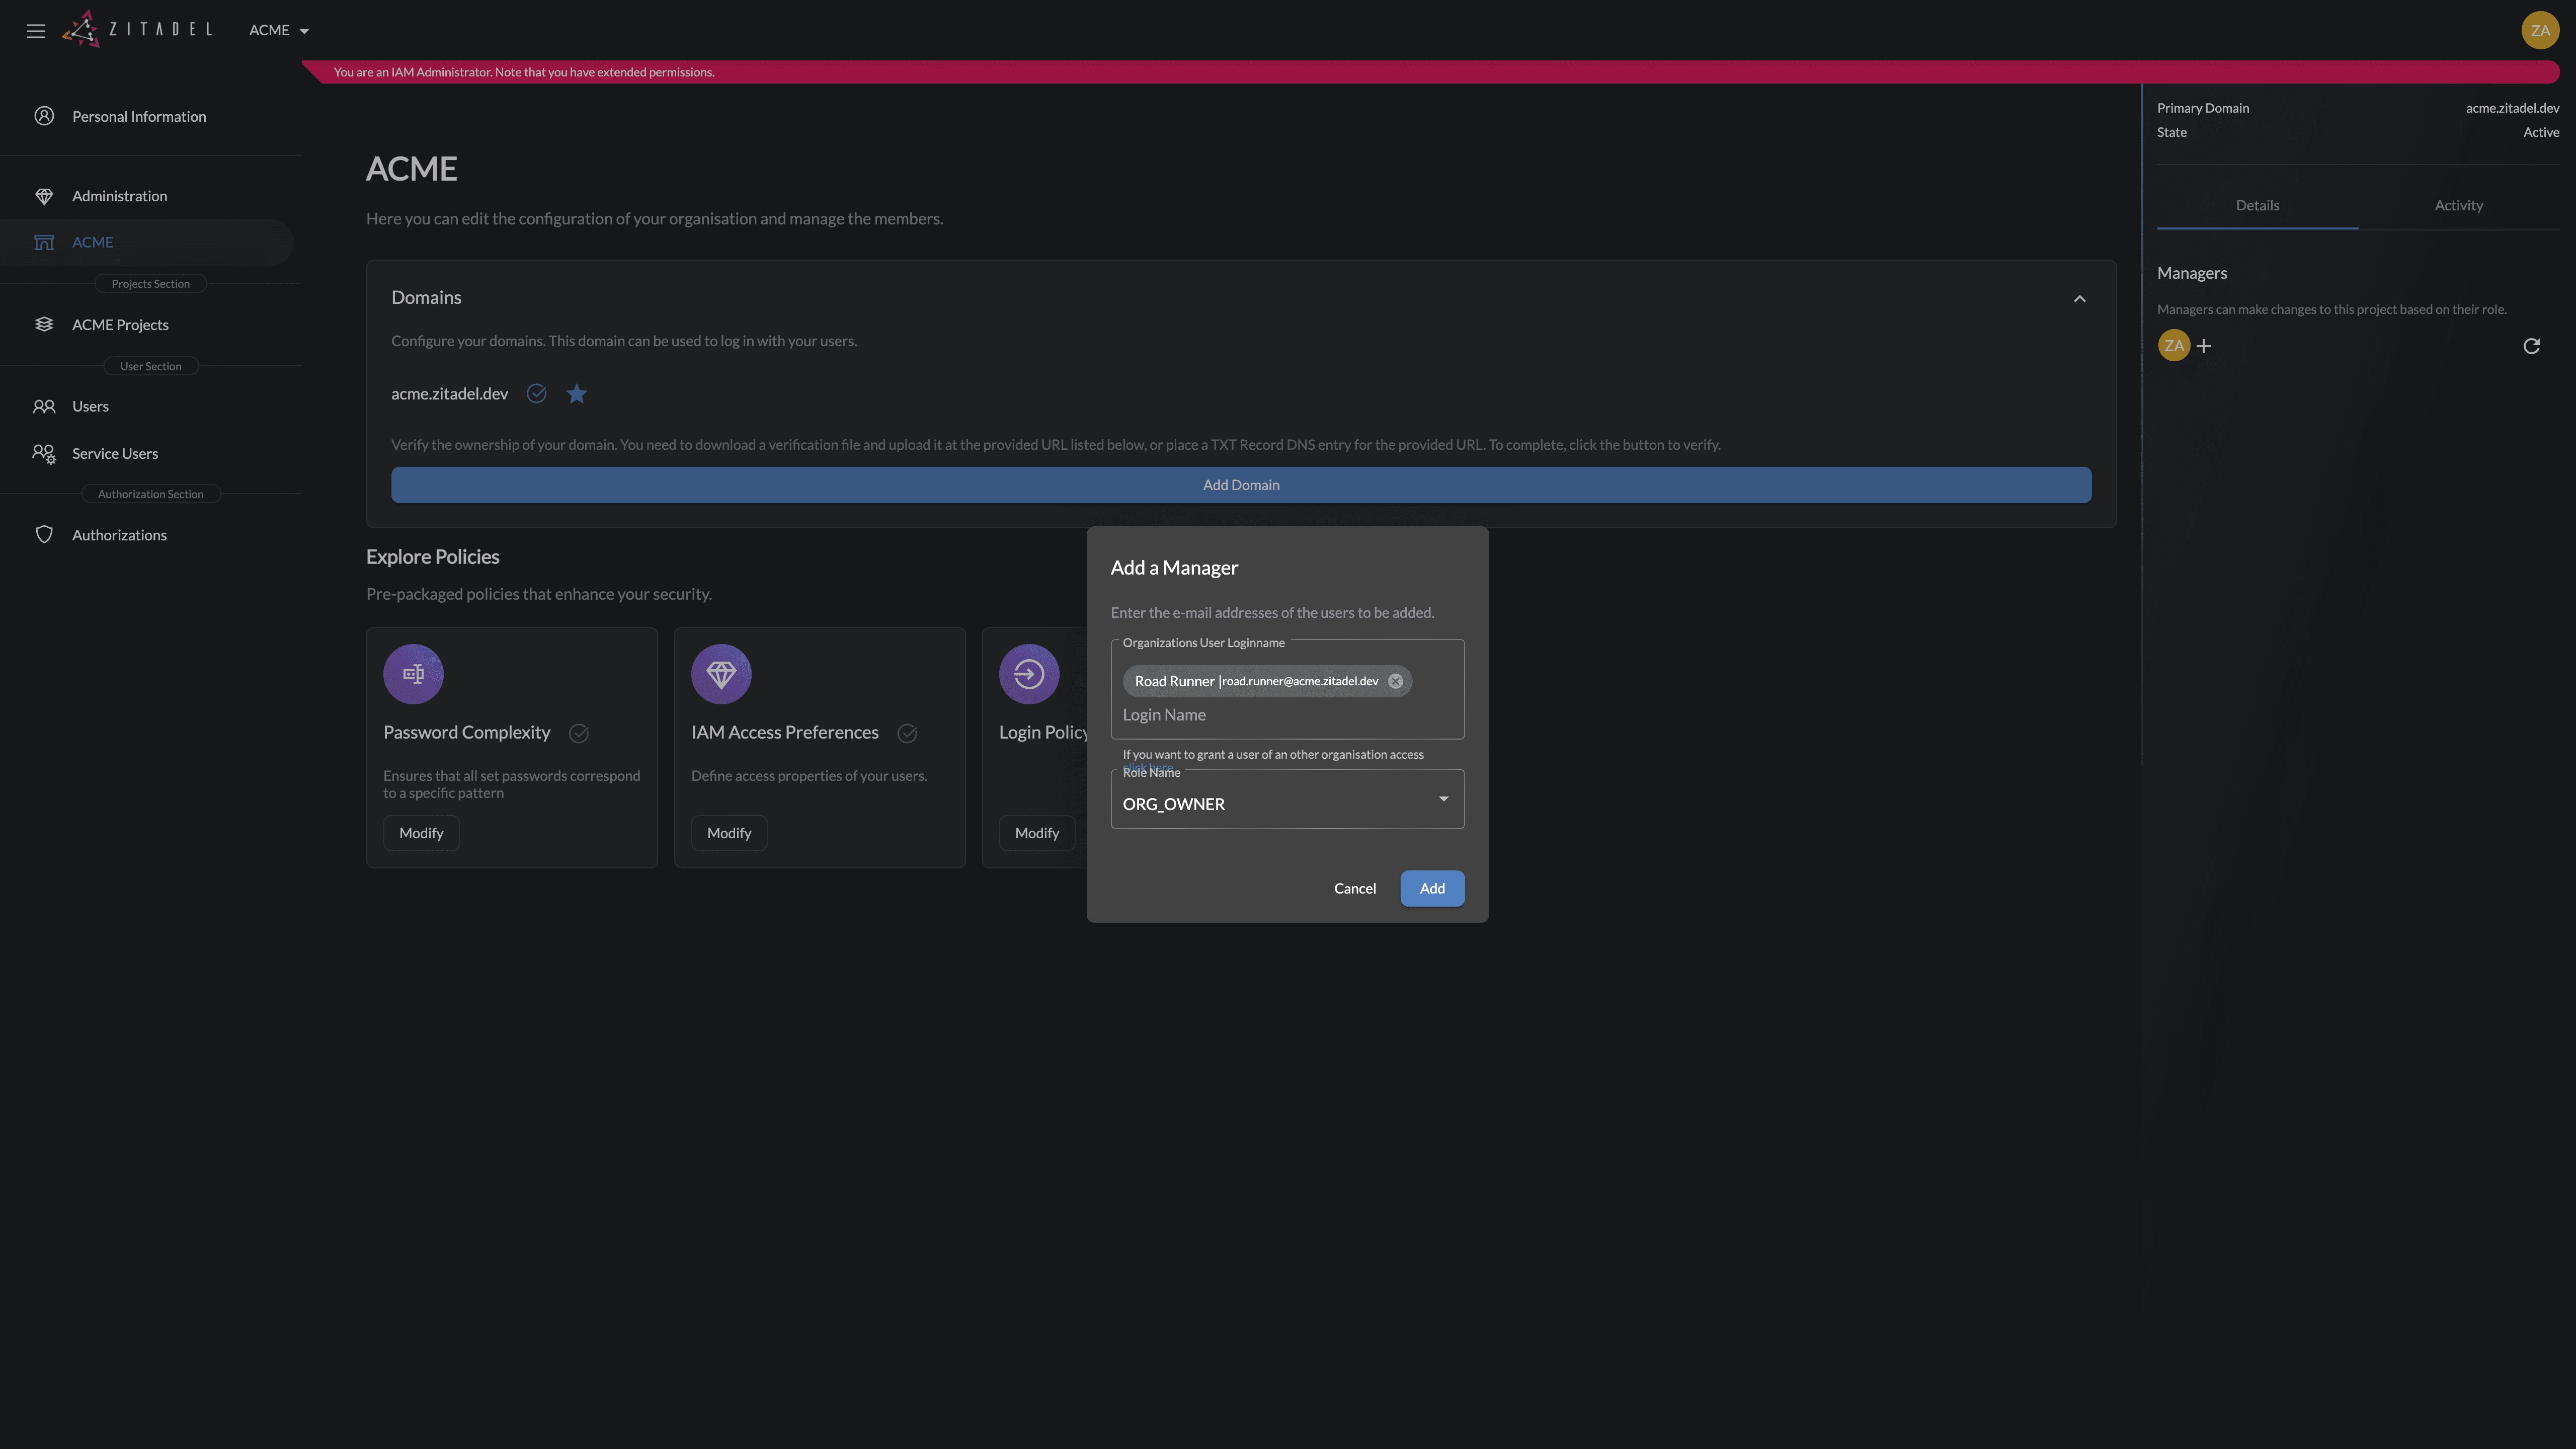Open the ZA user avatar menu
This screenshot has width=2576, height=1449.
2539,30
